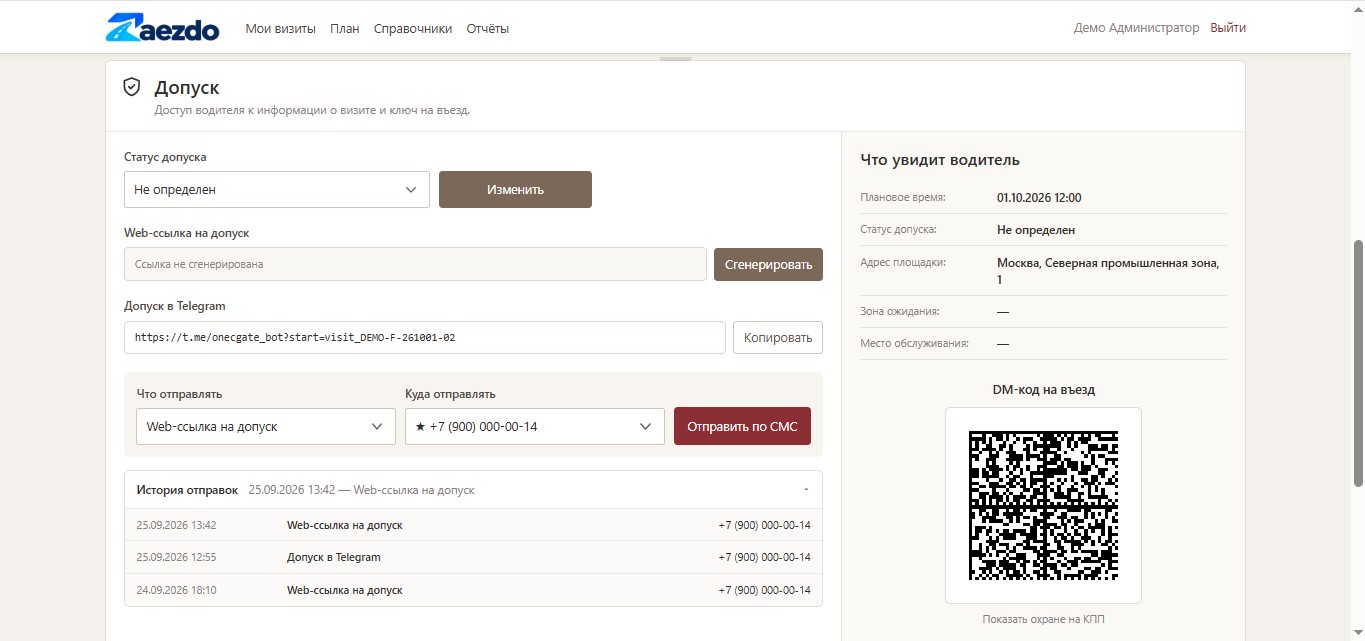
Task: Go to the План menu item
Action: [x=345, y=28]
